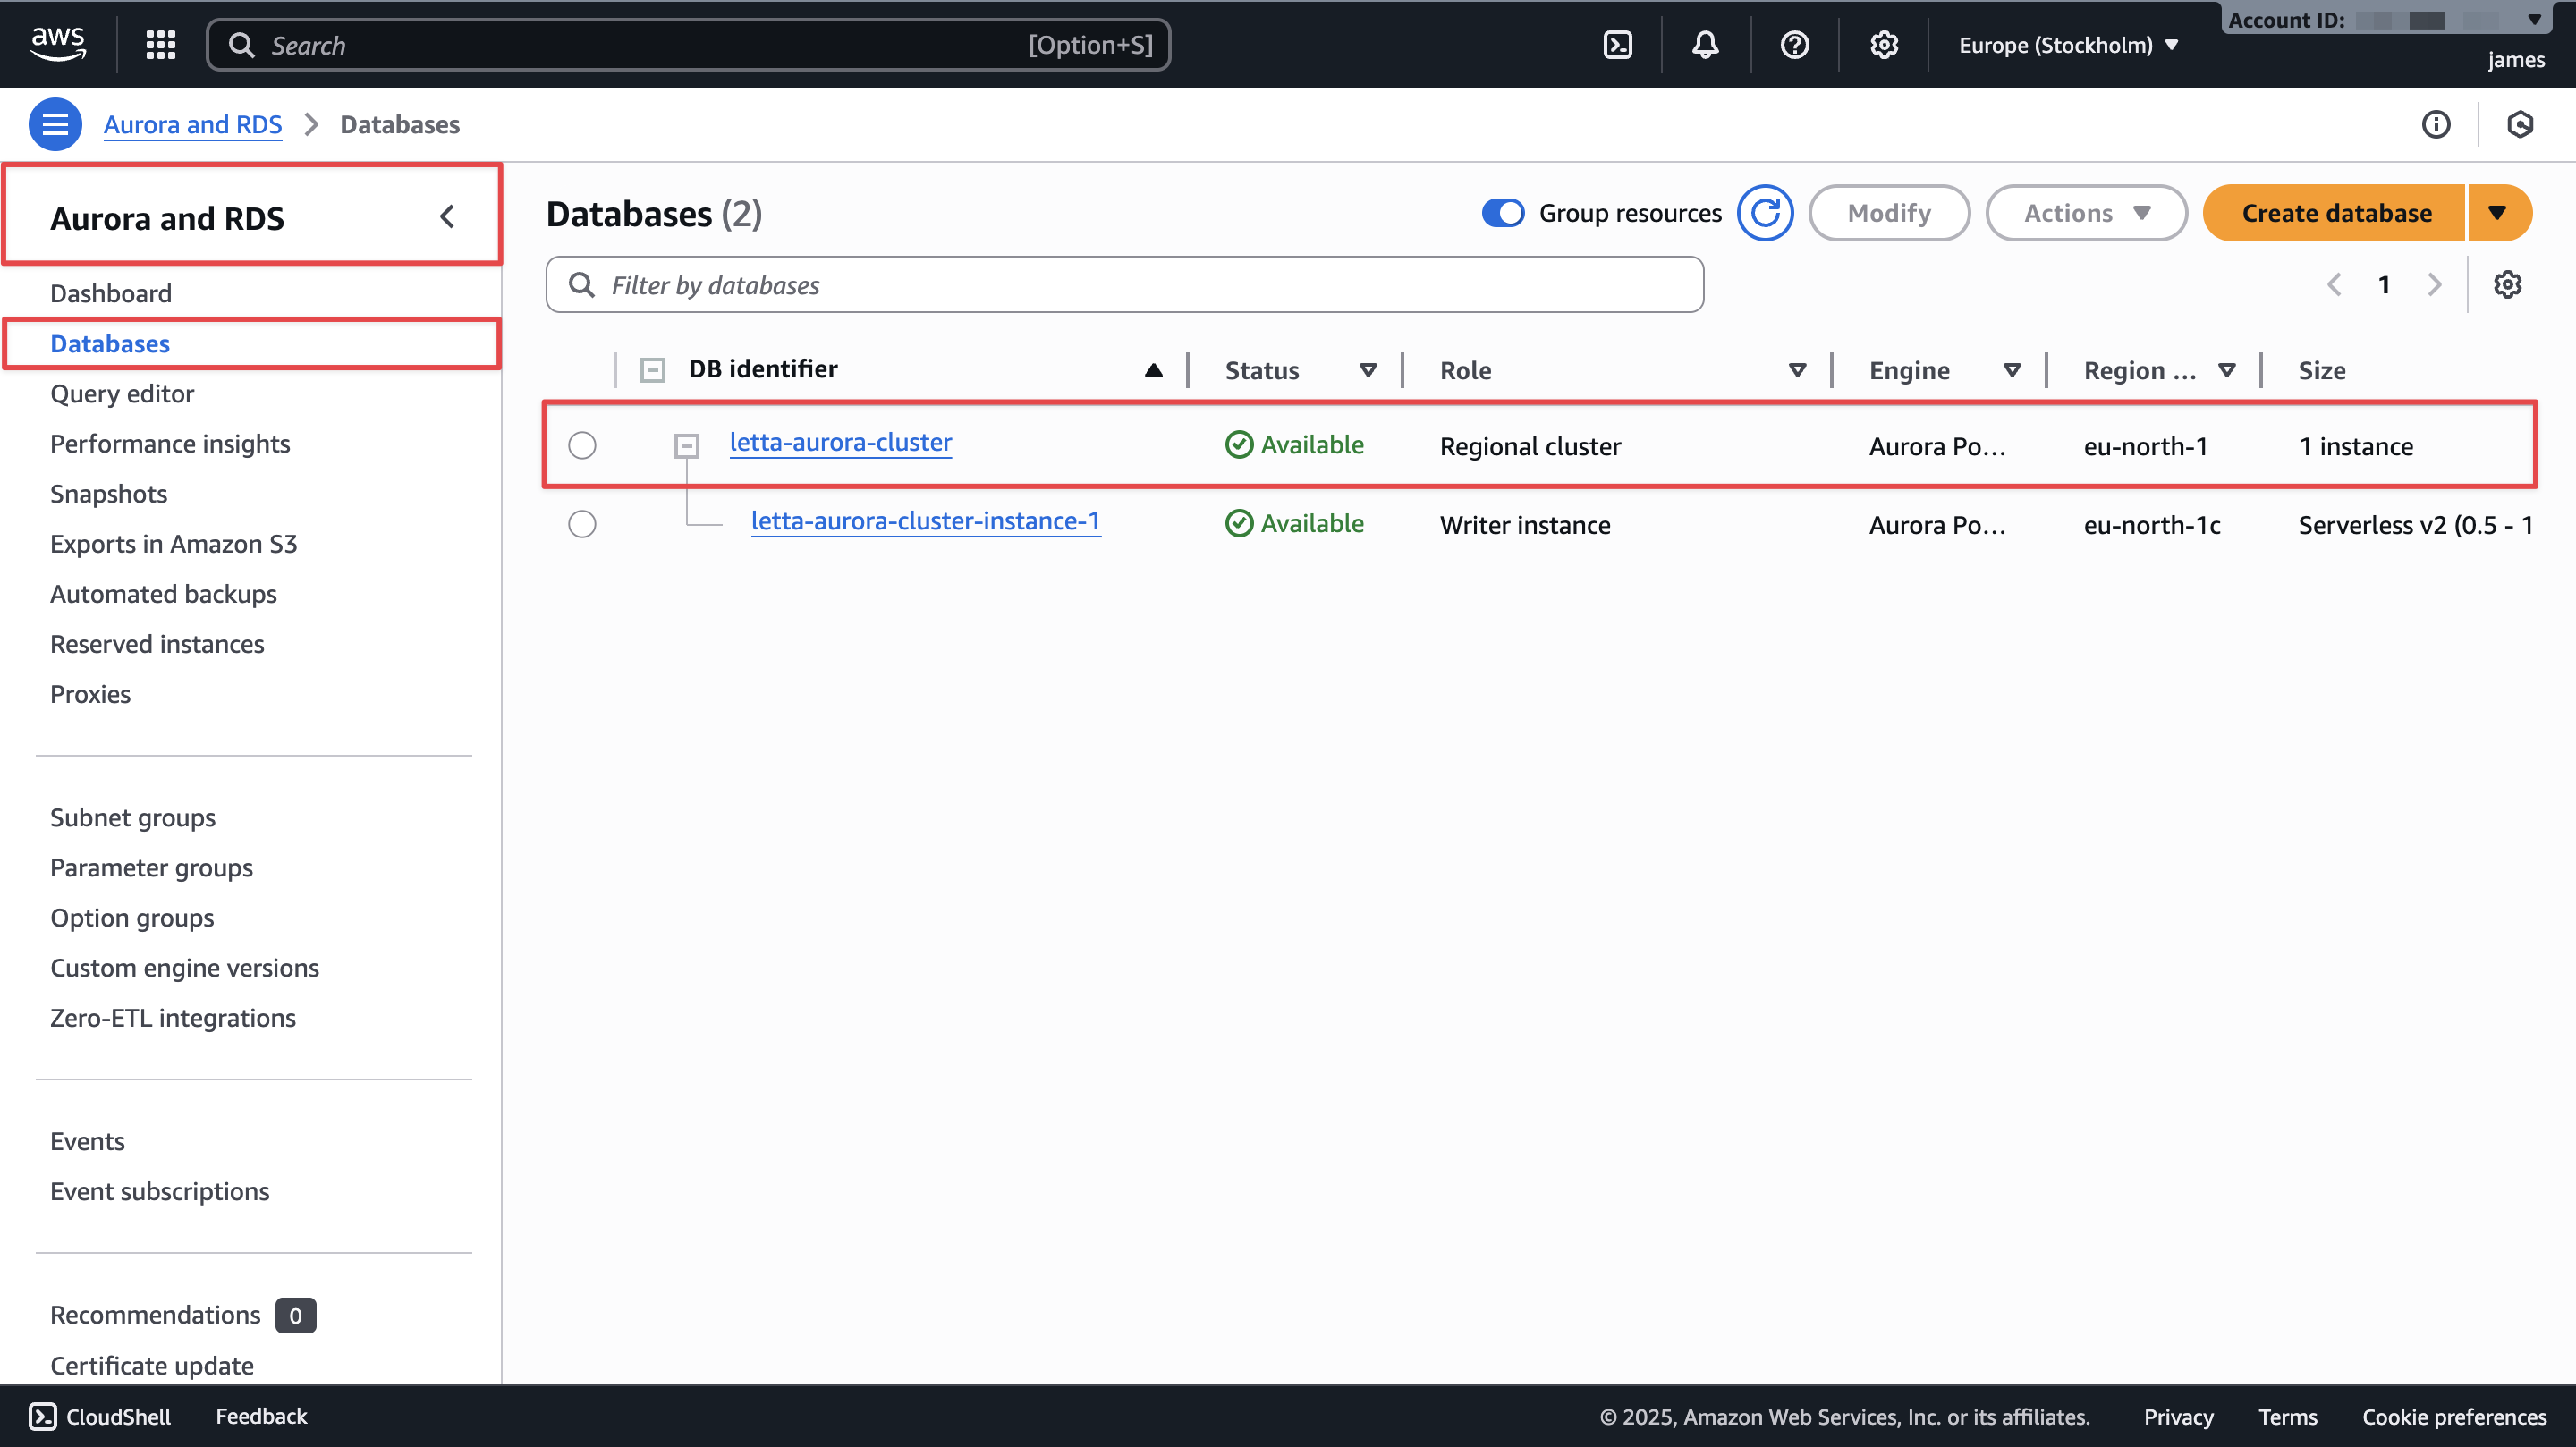Select radio button for letta-aurora-cluster-instance-1
The image size is (2576, 1447).
[582, 524]
